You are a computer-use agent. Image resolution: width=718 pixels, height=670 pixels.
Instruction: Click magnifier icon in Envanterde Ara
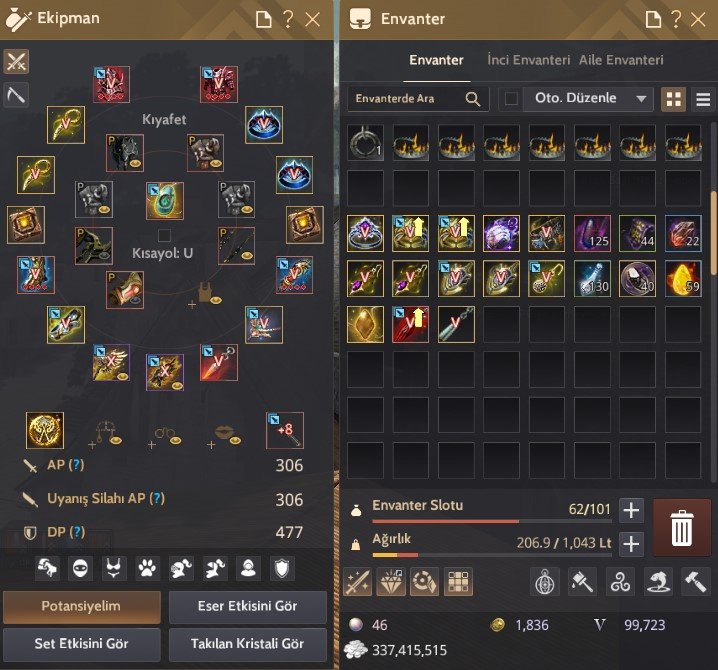(473, 98)
